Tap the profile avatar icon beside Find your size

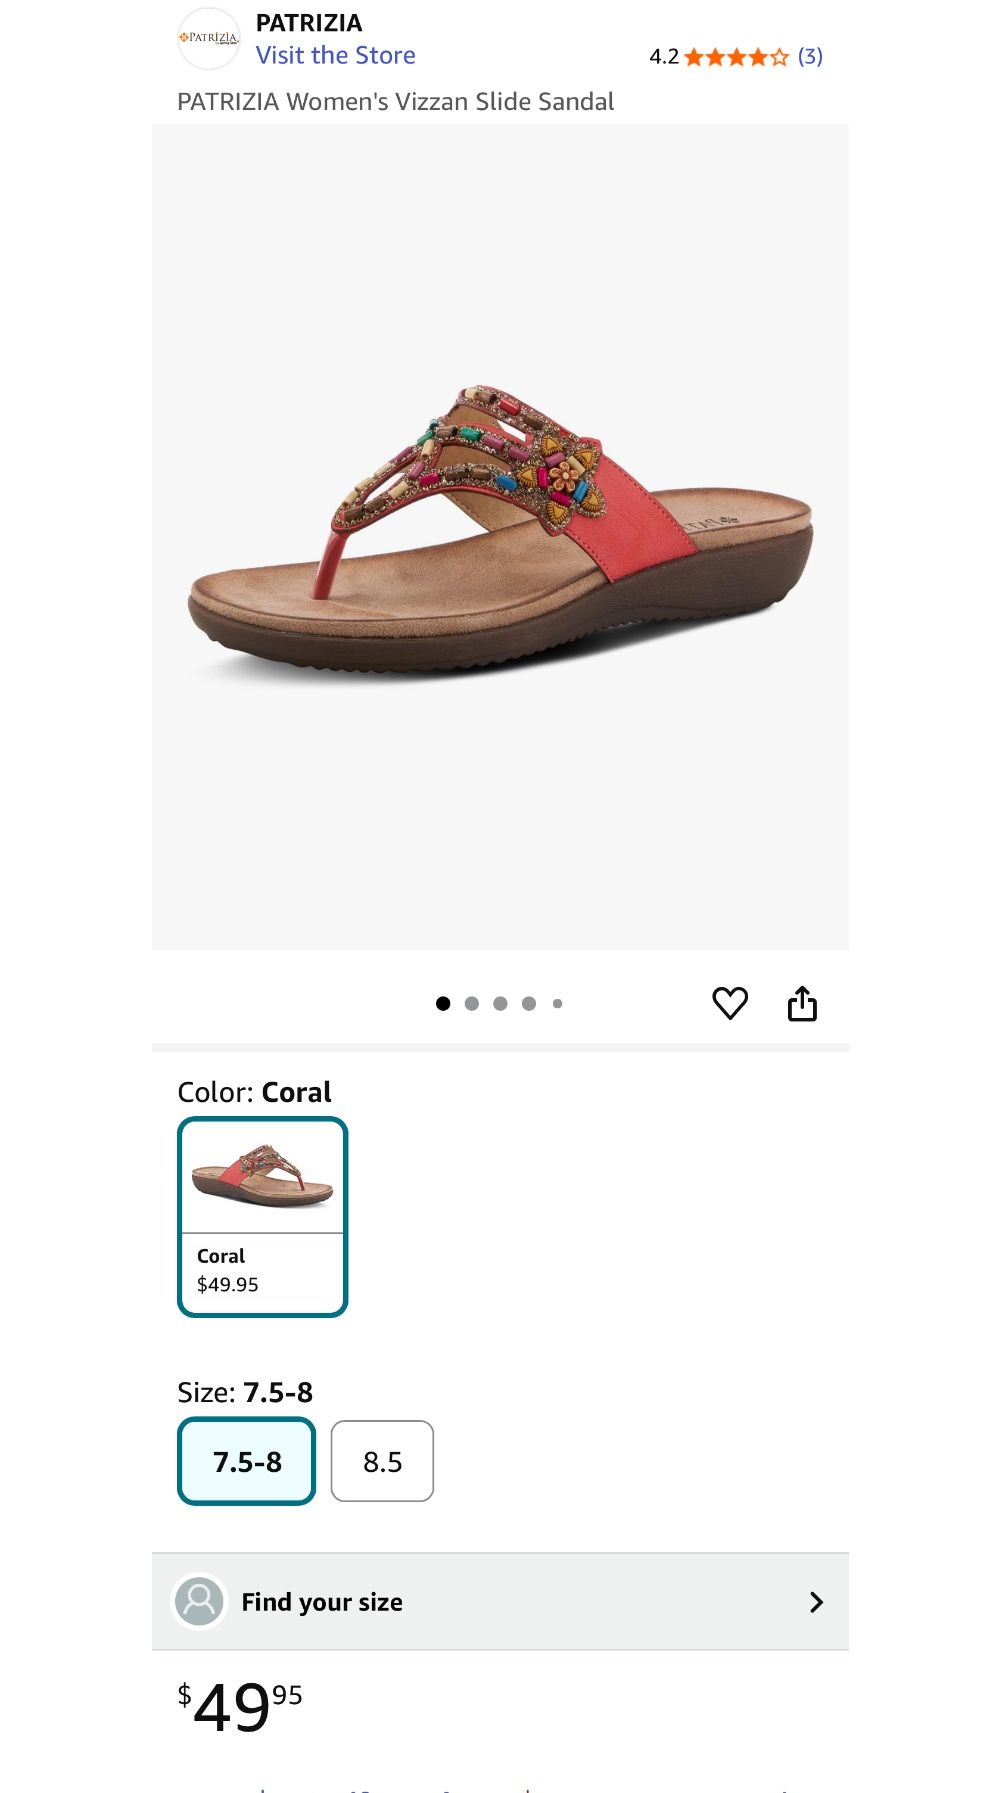point(200,1601)
